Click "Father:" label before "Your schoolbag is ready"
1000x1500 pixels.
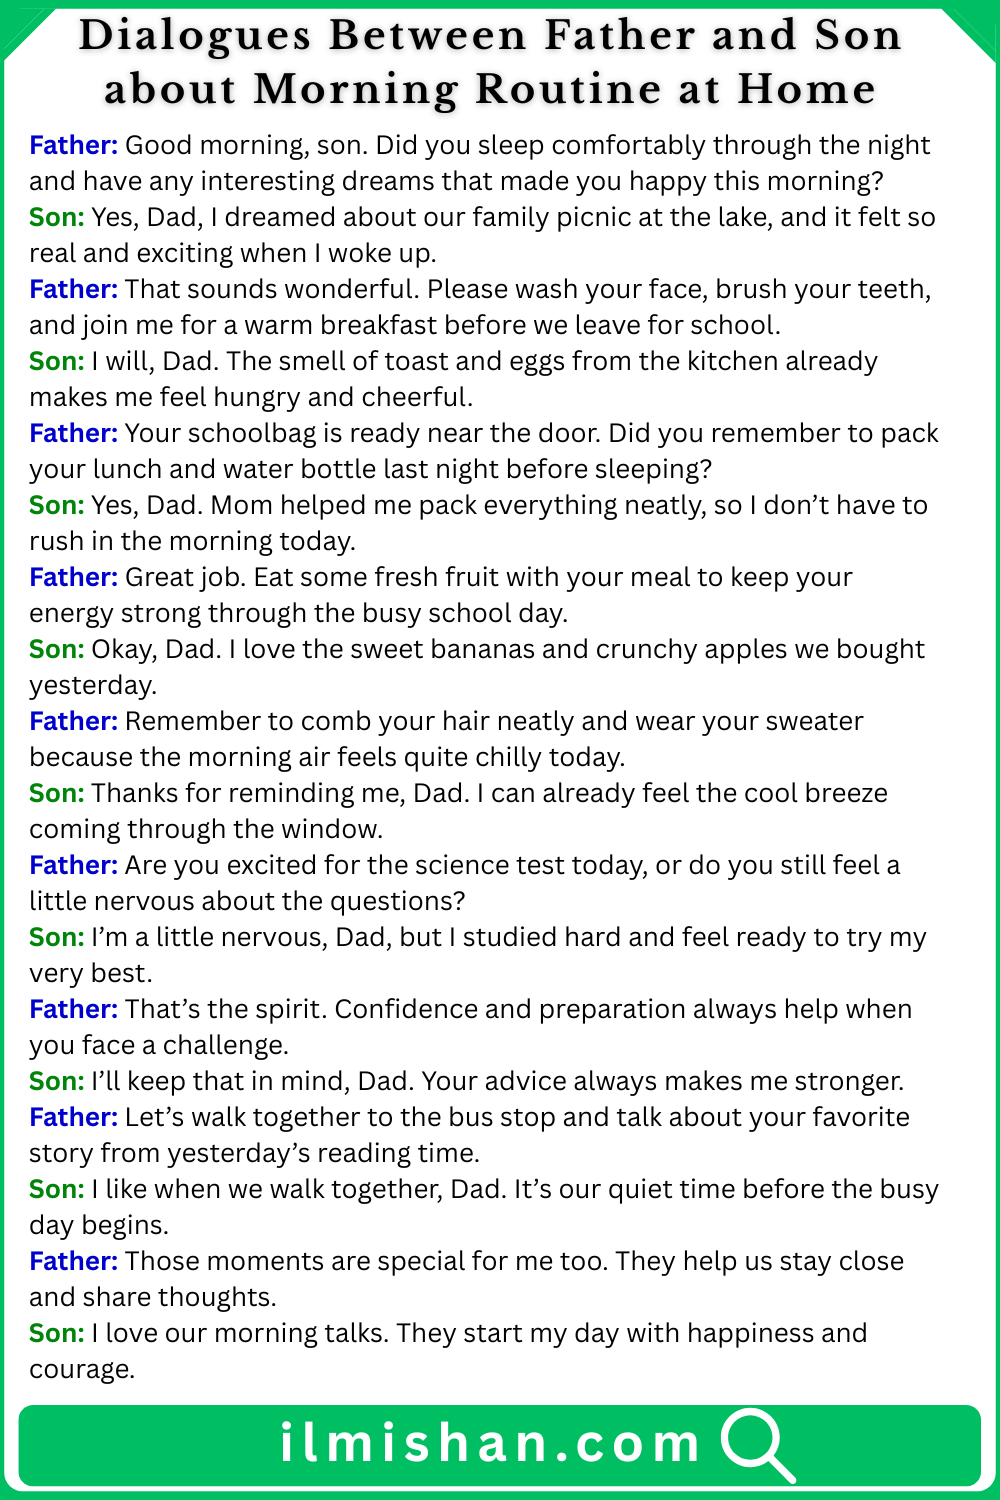74,434
